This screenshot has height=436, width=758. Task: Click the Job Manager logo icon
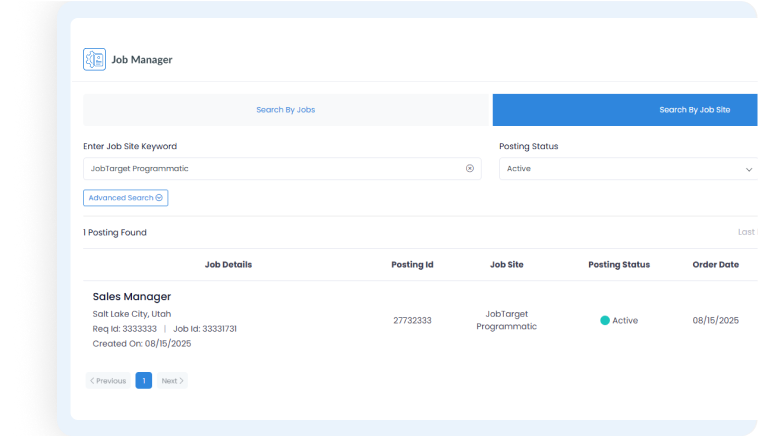[x=94, y=59]
